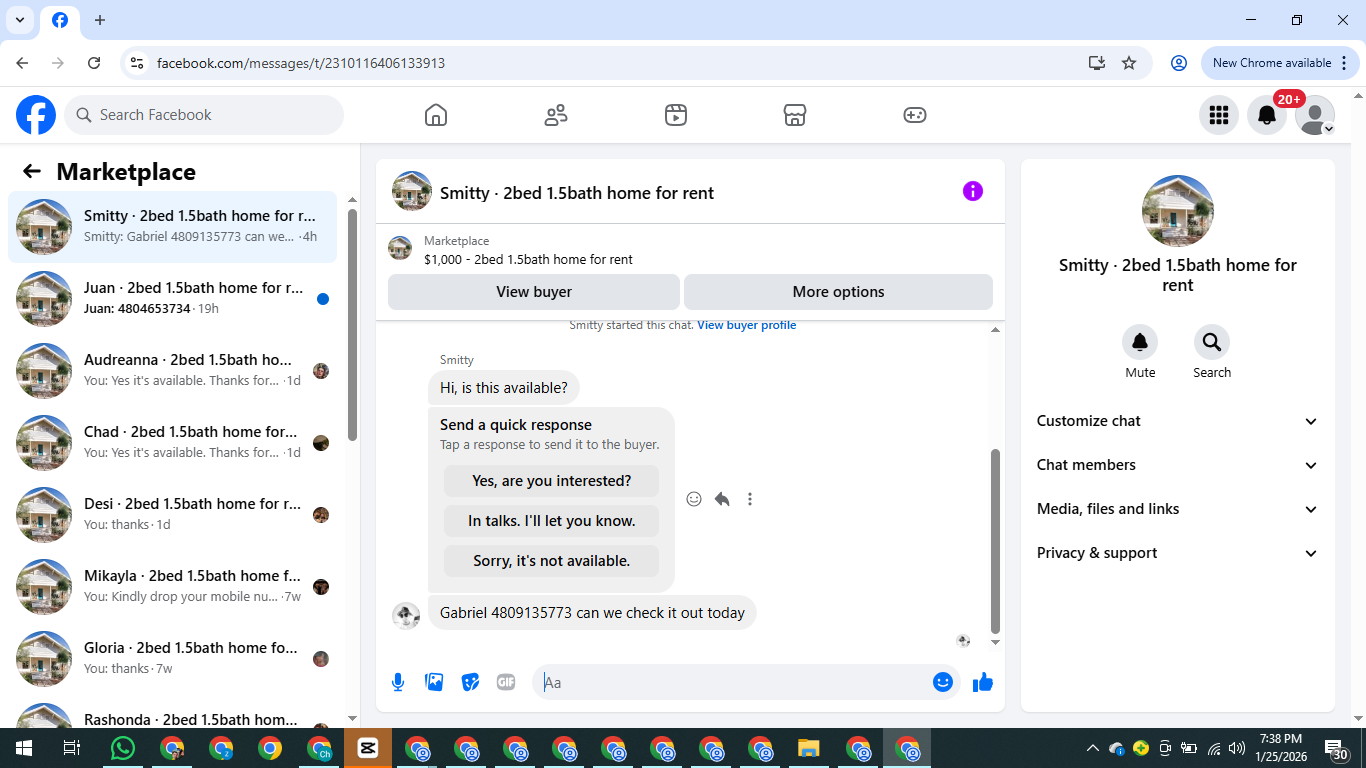Send quick response 'Sorry, it's not available.'
Viewport: 1366px width, 768px height.
coord(552,561)
